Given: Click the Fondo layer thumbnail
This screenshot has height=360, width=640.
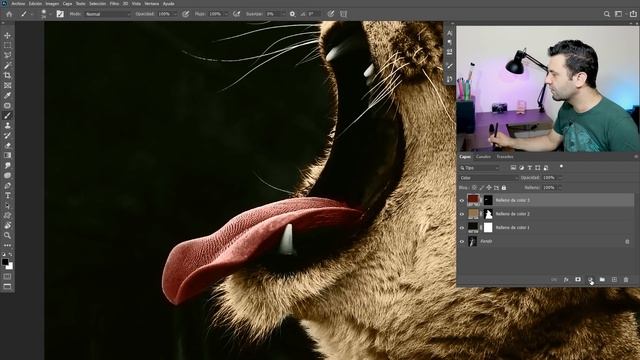Looking at the screenshot, I should click(473, 241).
